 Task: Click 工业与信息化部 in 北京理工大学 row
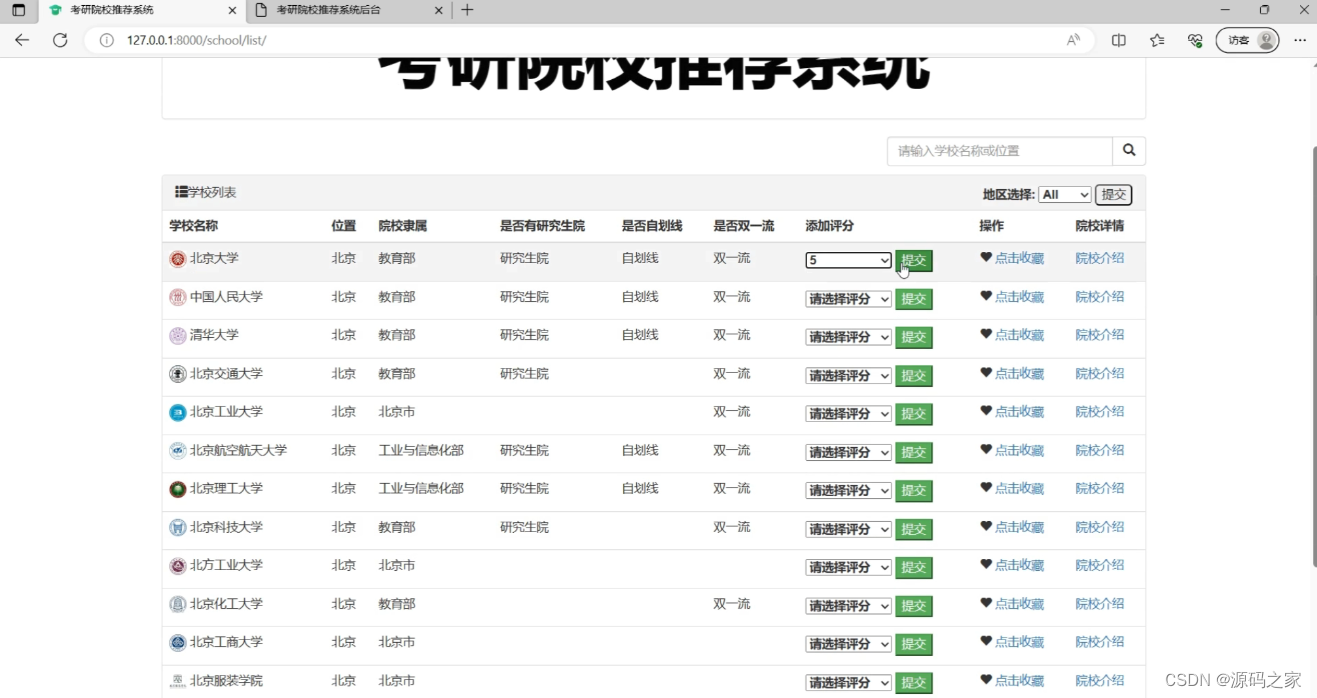tap(421, 488)
